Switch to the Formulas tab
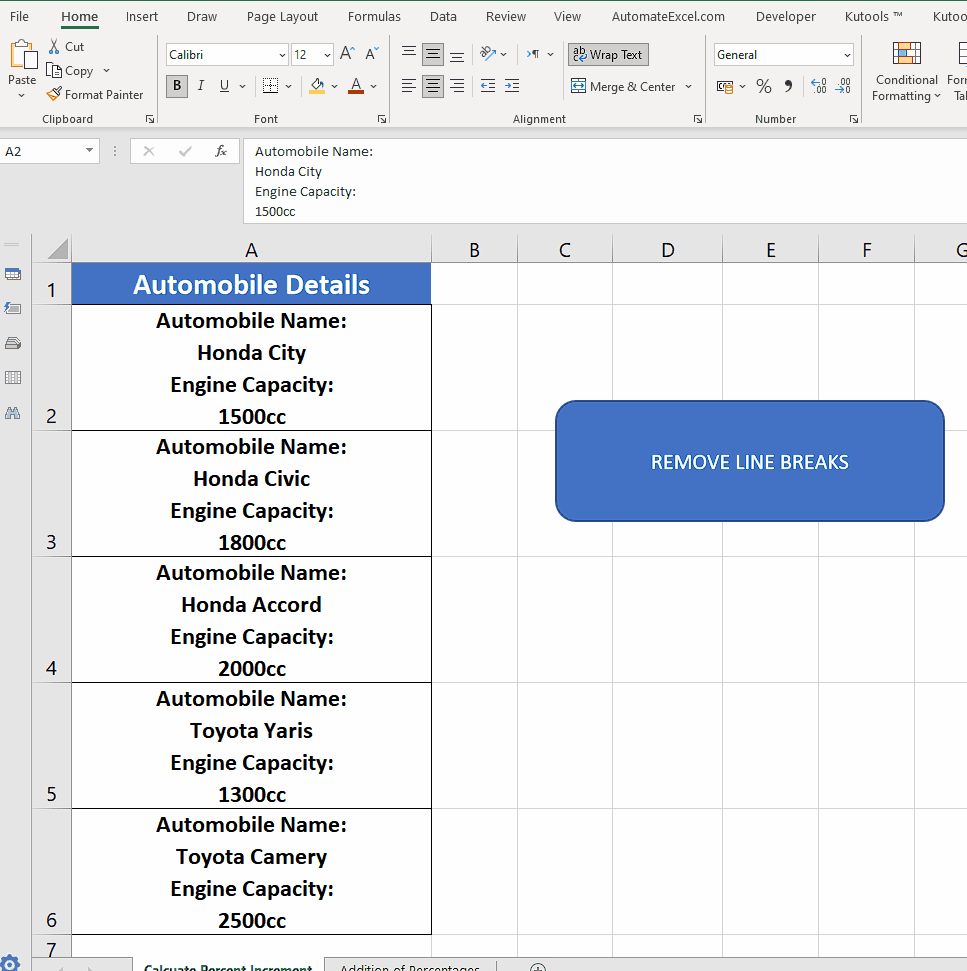 pos(374,17)
